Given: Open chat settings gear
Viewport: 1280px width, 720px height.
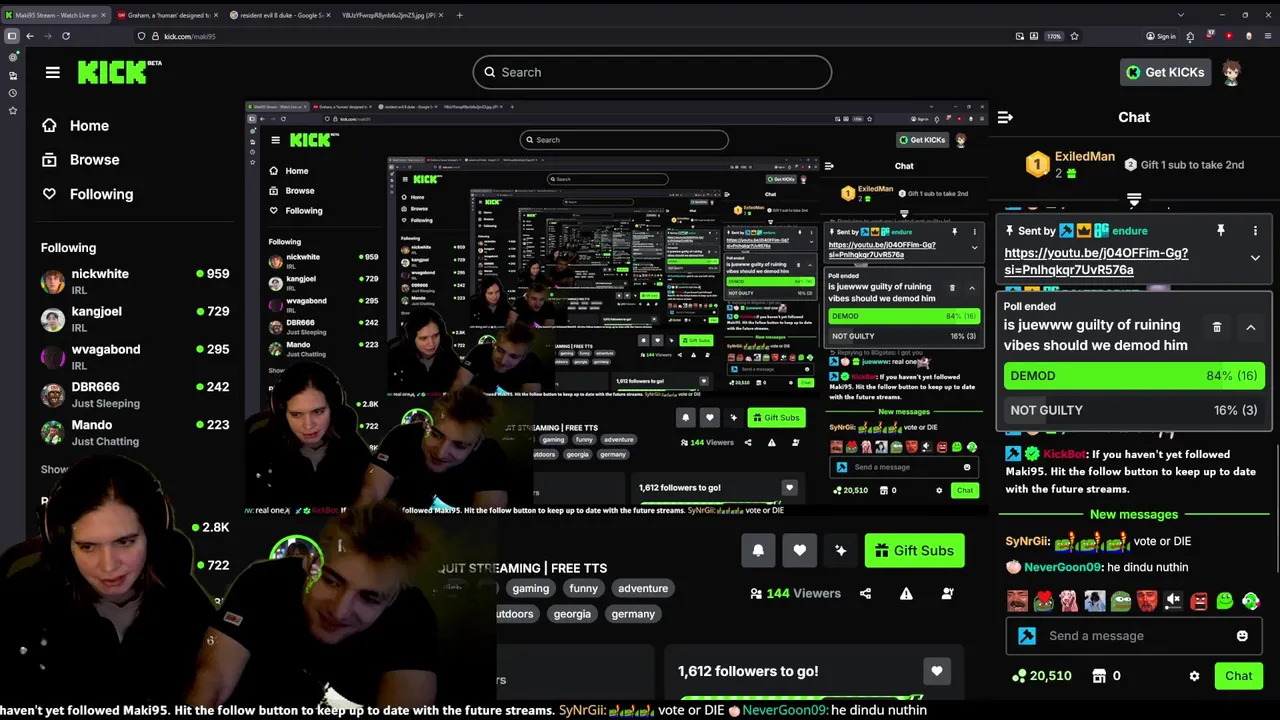Looking at the screenshot, I should click(1194, 676).
